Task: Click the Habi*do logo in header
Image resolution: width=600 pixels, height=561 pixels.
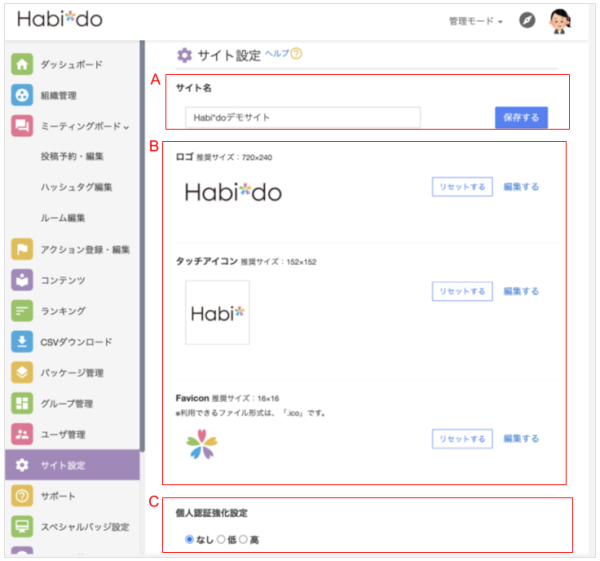Action: pos(60,19)
